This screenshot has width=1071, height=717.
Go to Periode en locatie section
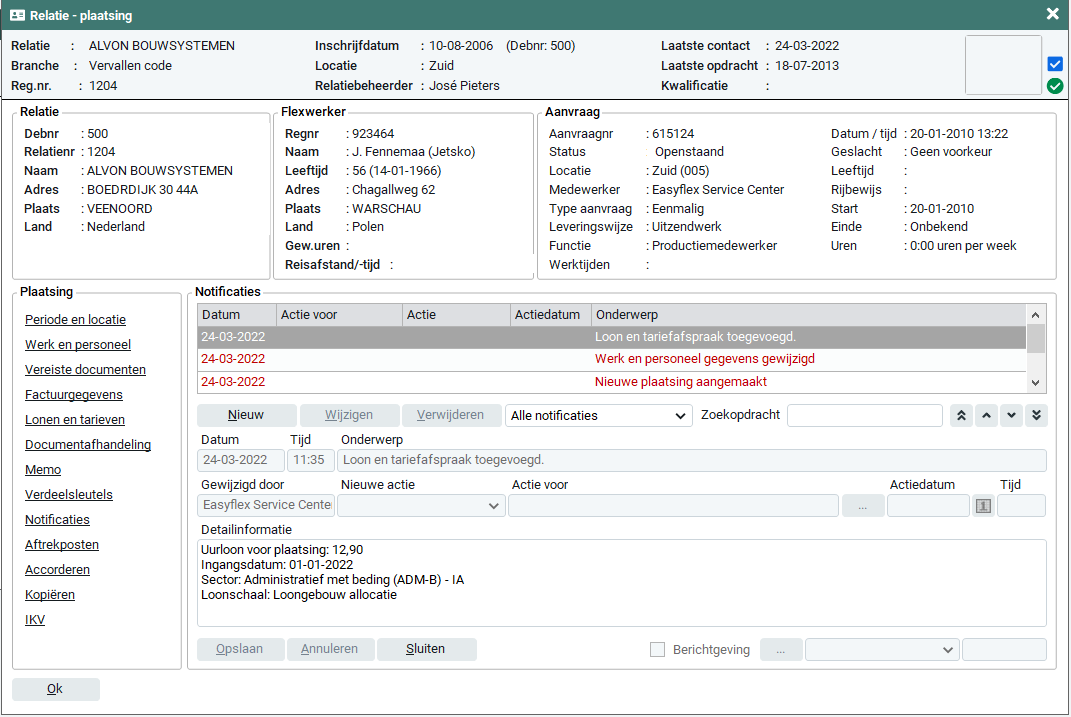[75, 320]
